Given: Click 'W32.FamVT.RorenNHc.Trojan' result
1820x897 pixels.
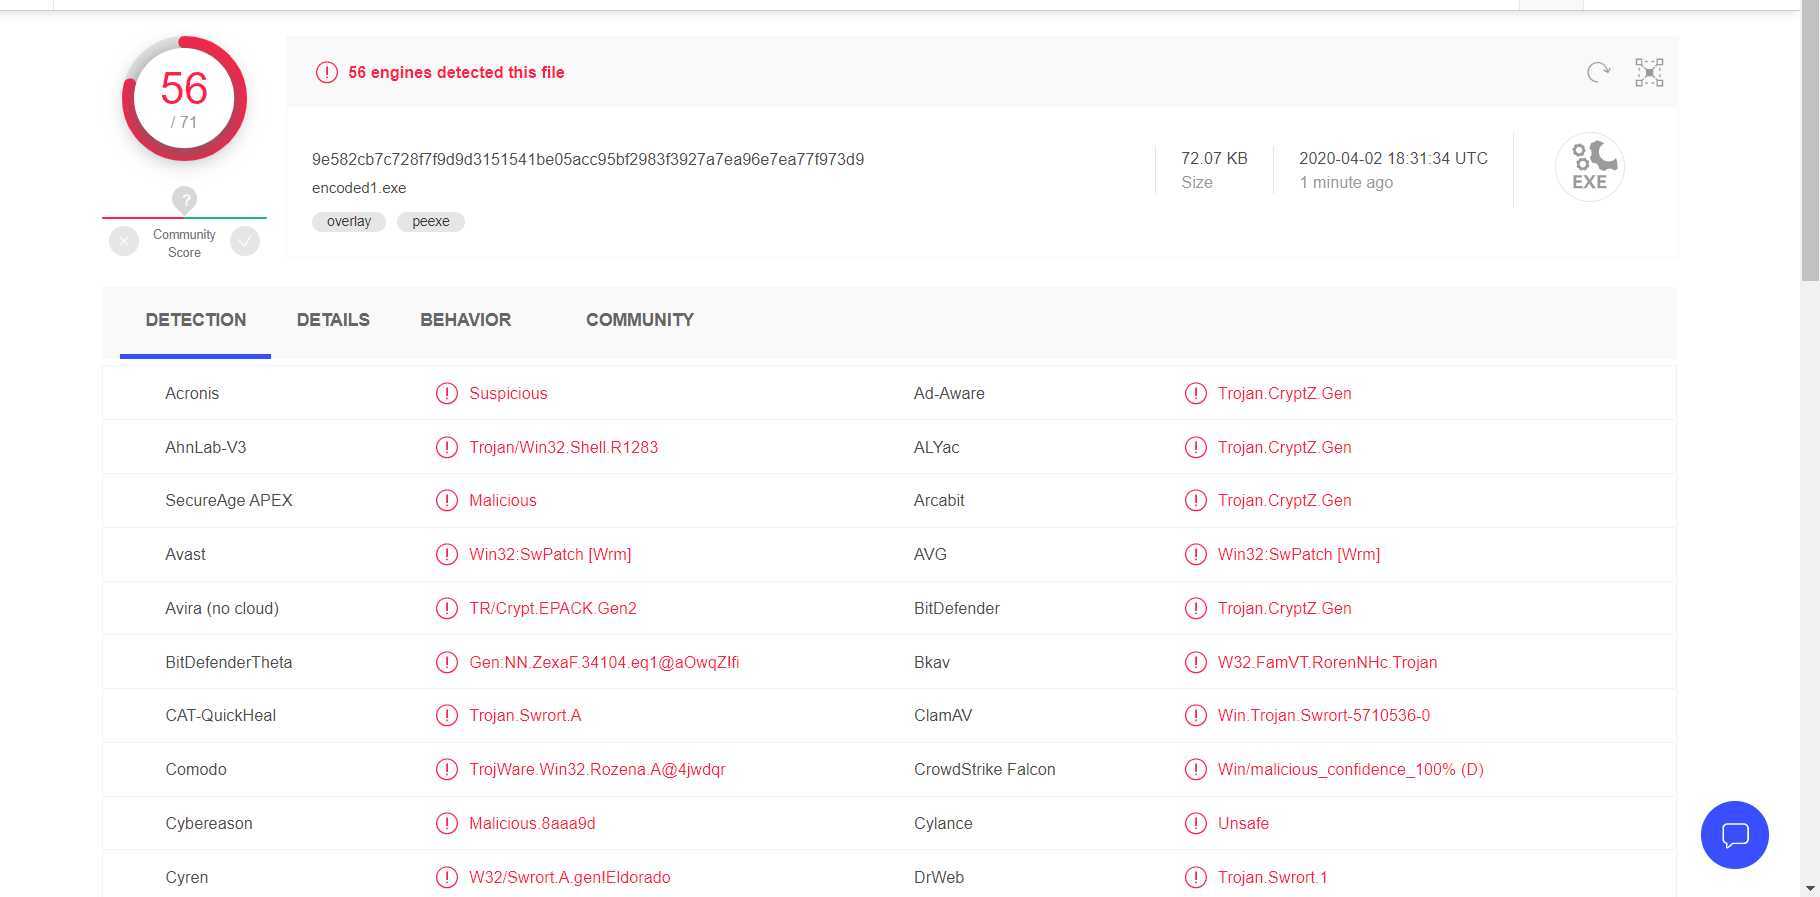Looking at the screenshot, I should tap(1327, 662).
